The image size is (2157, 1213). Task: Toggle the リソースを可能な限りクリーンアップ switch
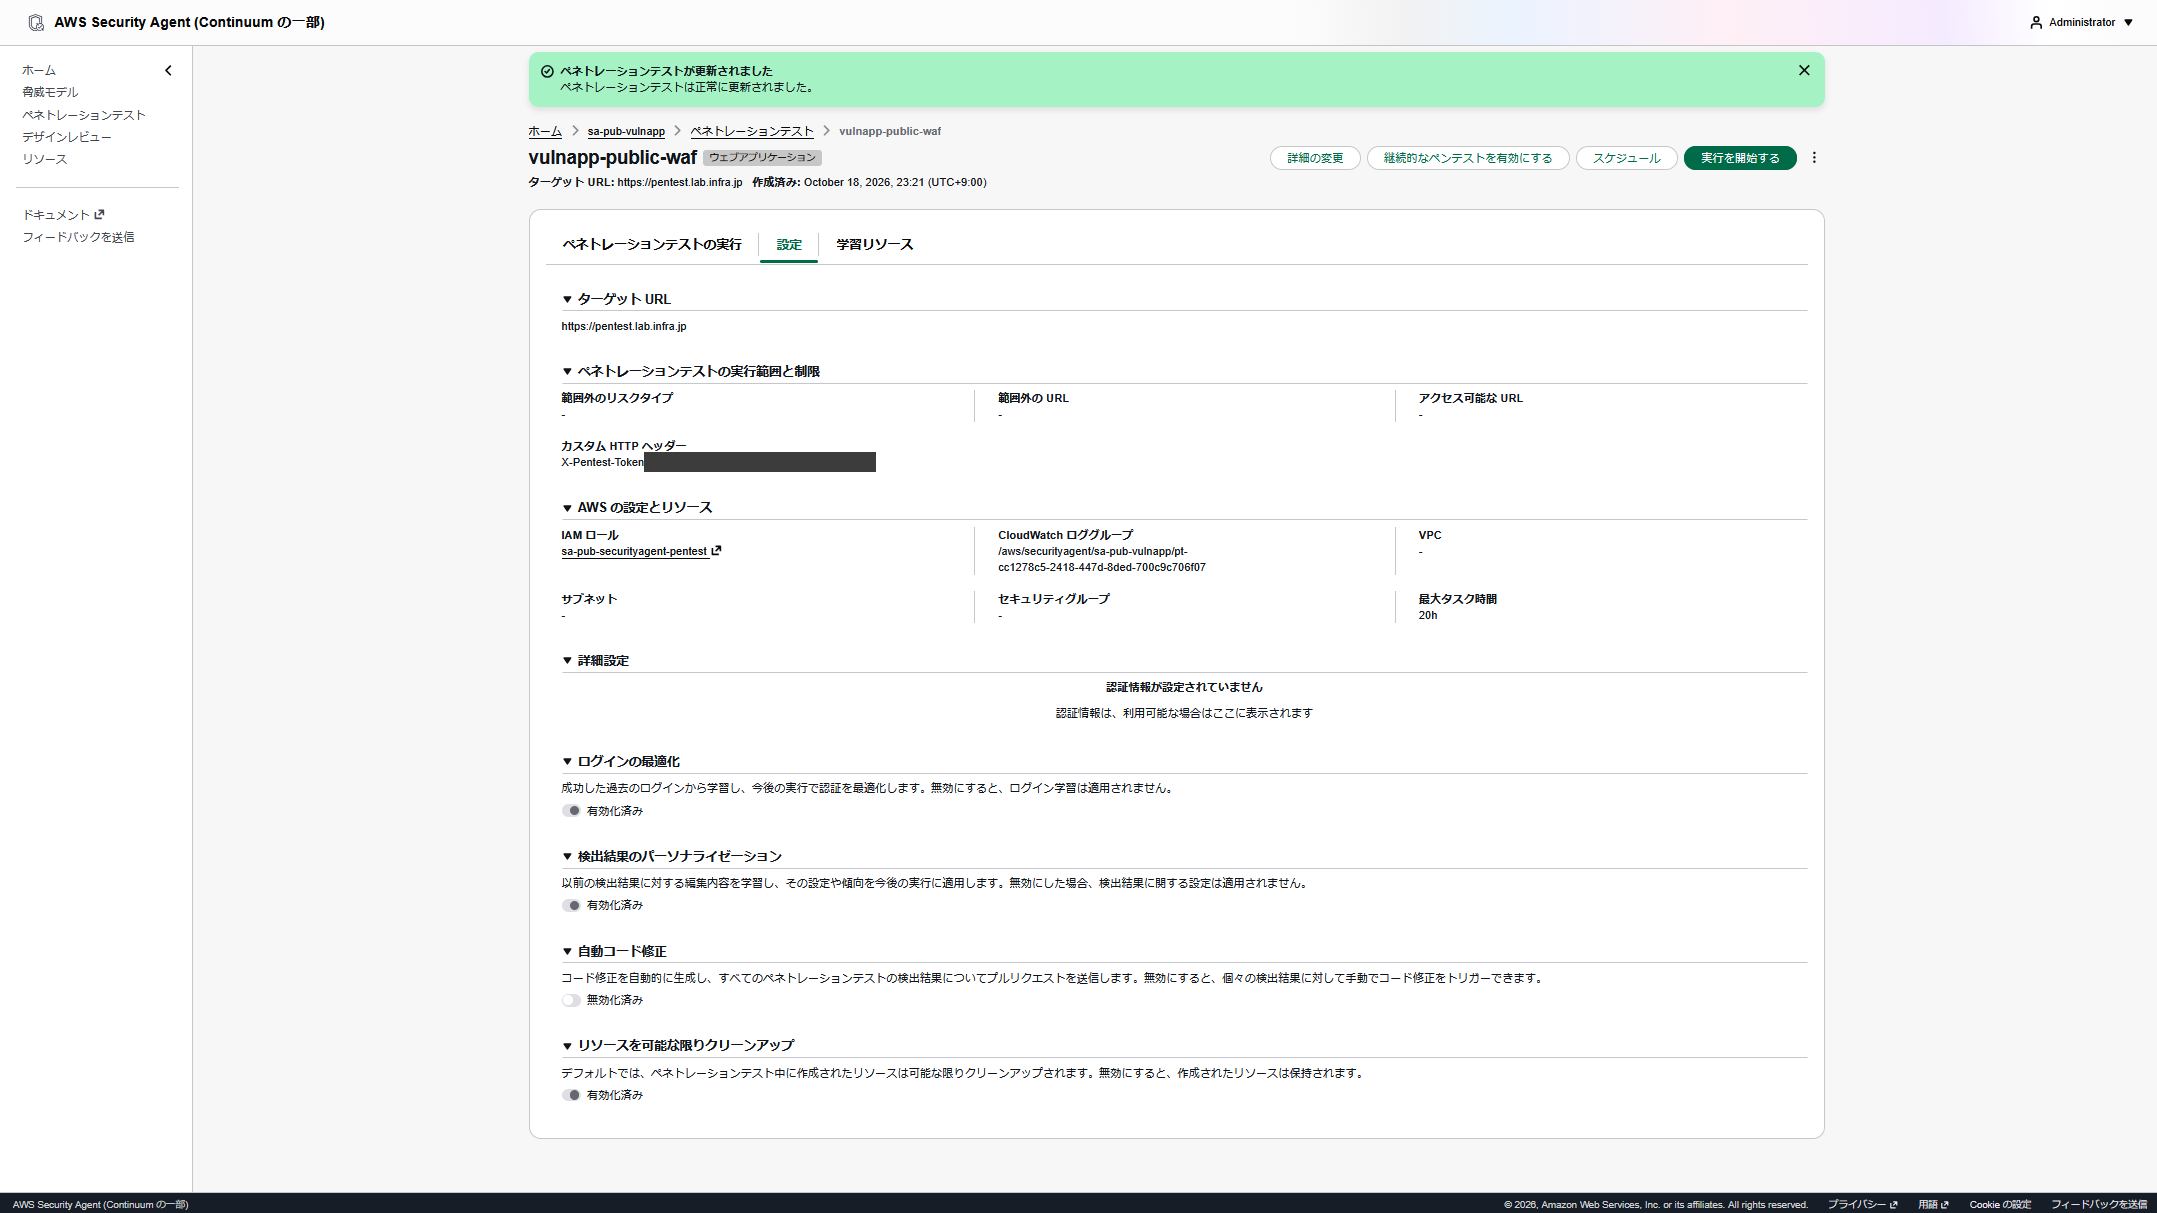click(x=571, y=1095)
